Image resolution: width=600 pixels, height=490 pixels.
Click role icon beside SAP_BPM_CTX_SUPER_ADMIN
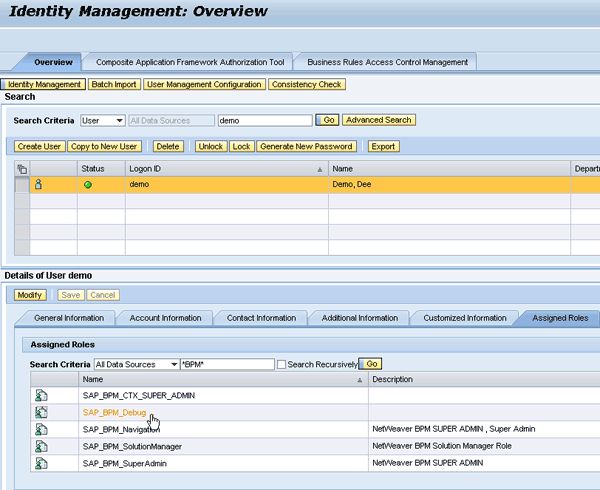[x=41, y=395]
